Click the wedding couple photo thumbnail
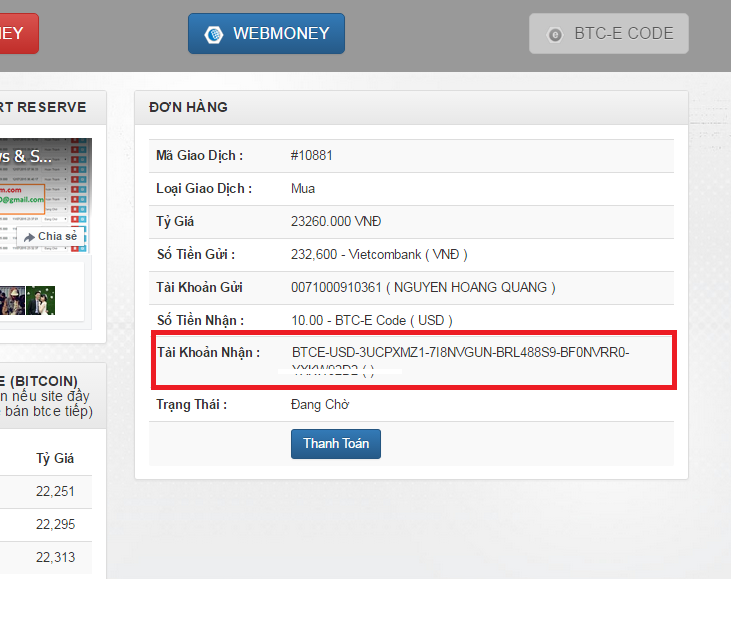The height and width of the screenshot is (624, 731). [41, 300]
